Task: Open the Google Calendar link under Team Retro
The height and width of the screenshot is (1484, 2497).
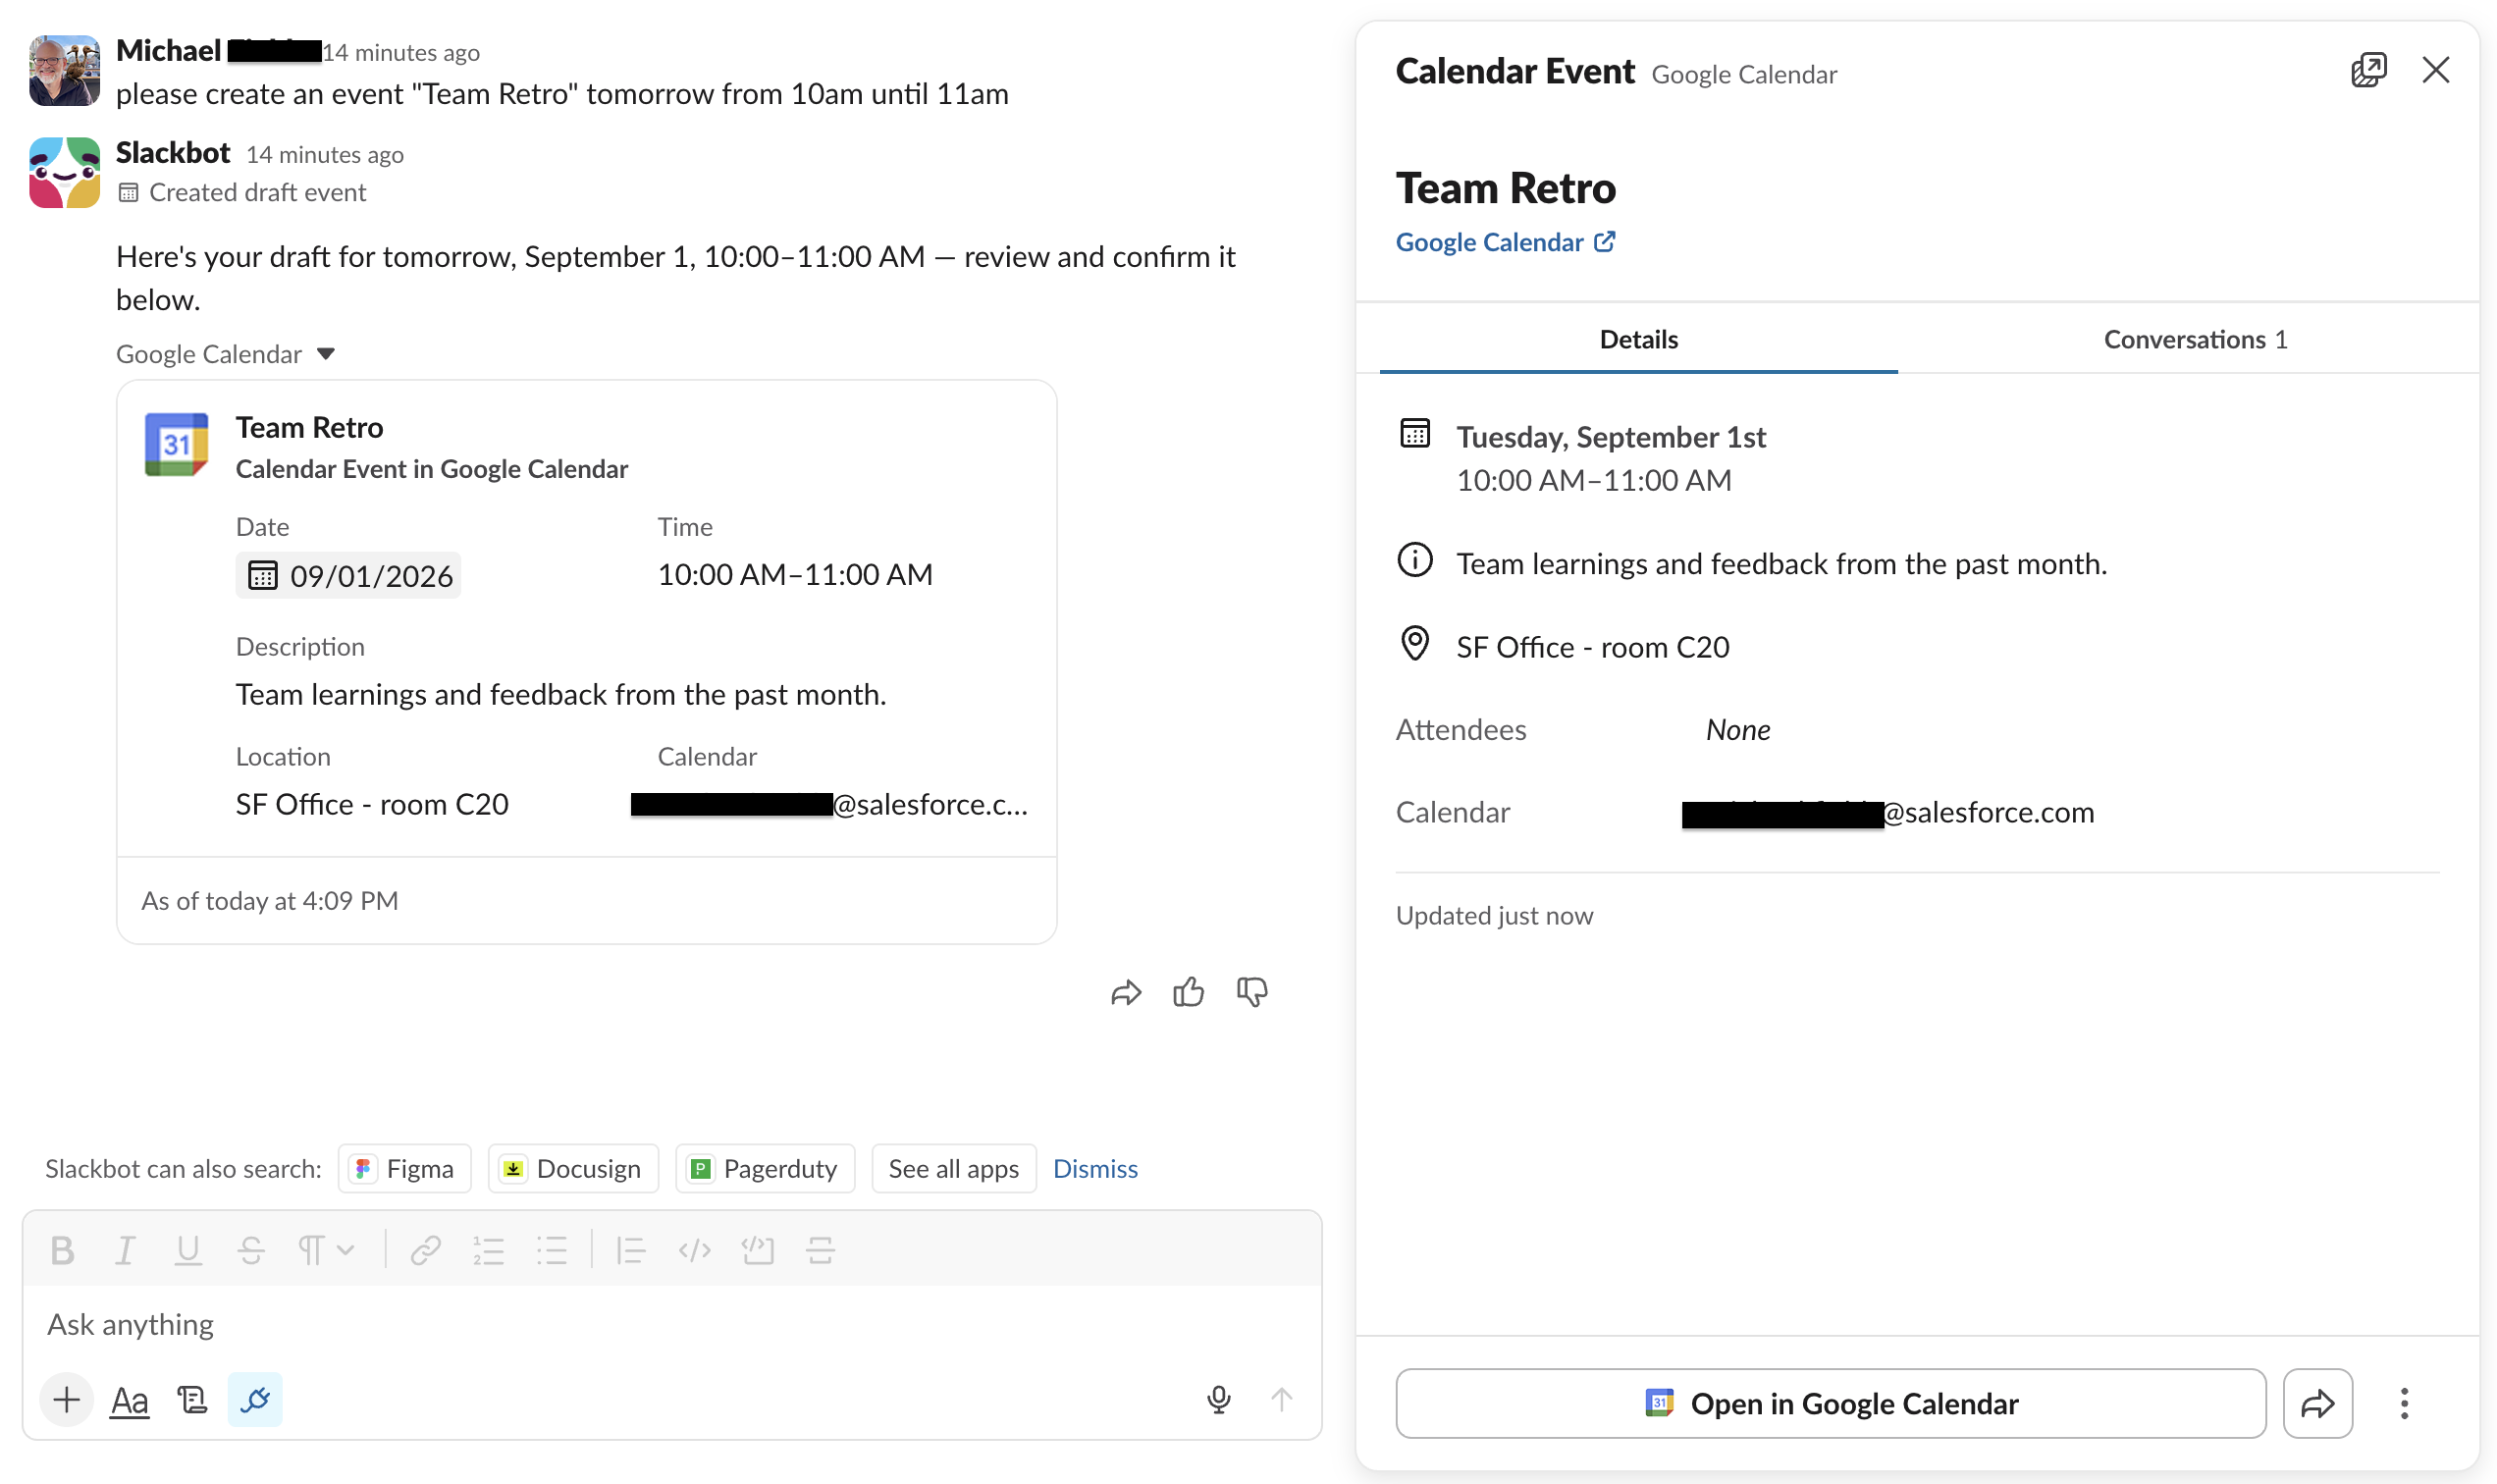Action: point(1505,243)
